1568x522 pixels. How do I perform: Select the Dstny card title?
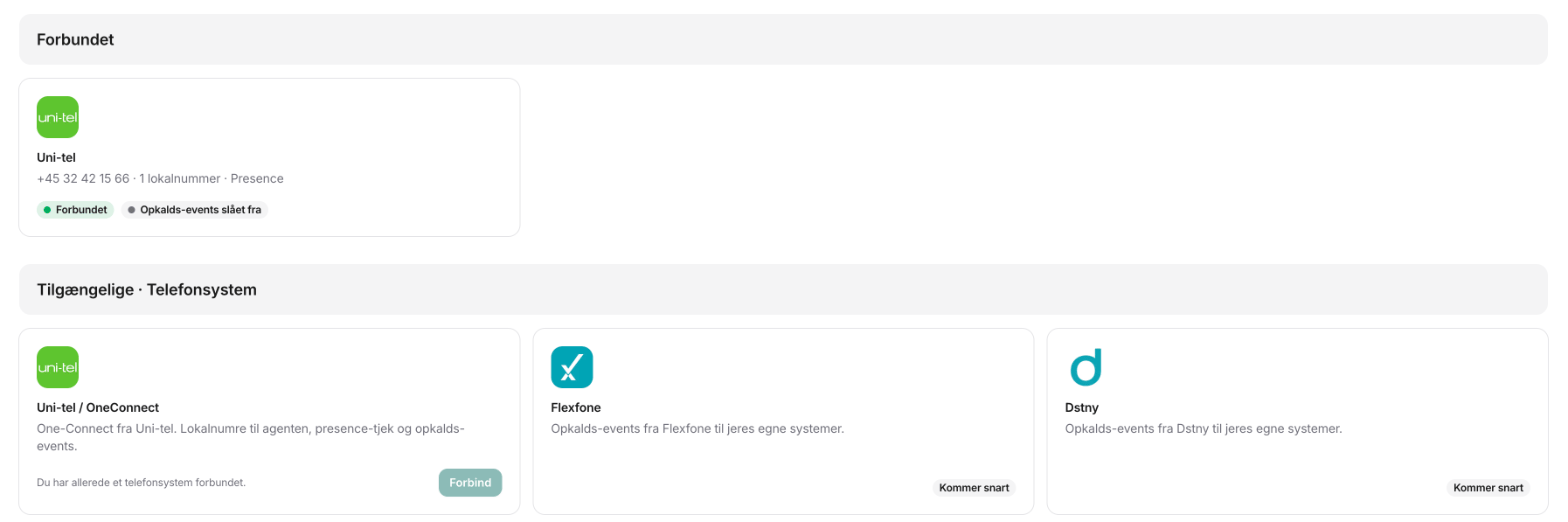pyautogui.click(x=1082, y=407)
